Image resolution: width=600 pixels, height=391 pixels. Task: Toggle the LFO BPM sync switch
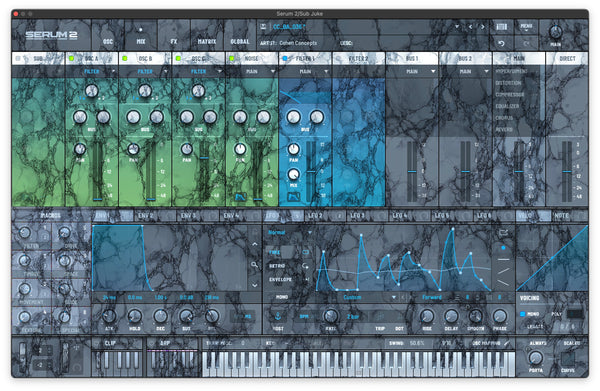(x=304, y=316)
